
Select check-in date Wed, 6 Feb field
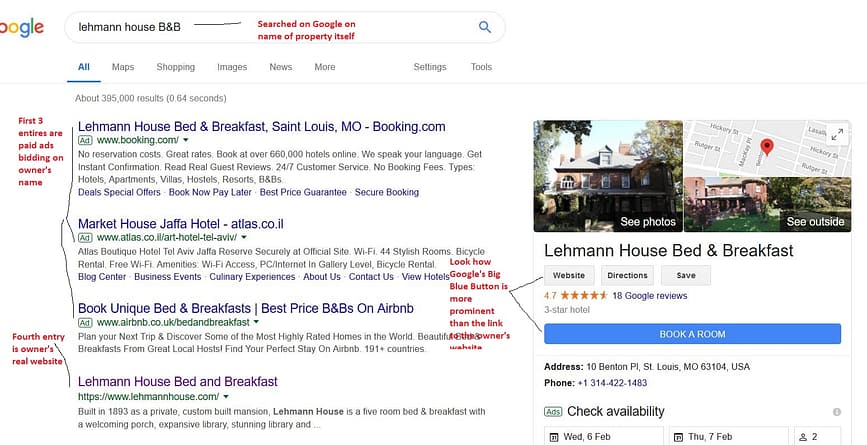pos(604,436)
